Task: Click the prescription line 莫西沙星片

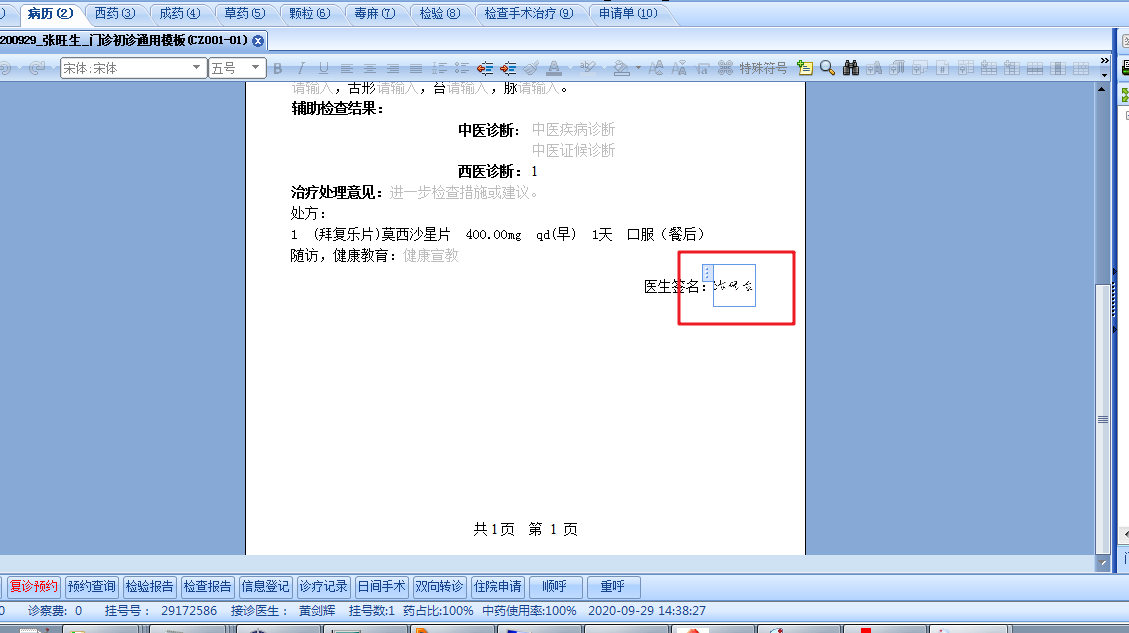Action: click(498, 235)
